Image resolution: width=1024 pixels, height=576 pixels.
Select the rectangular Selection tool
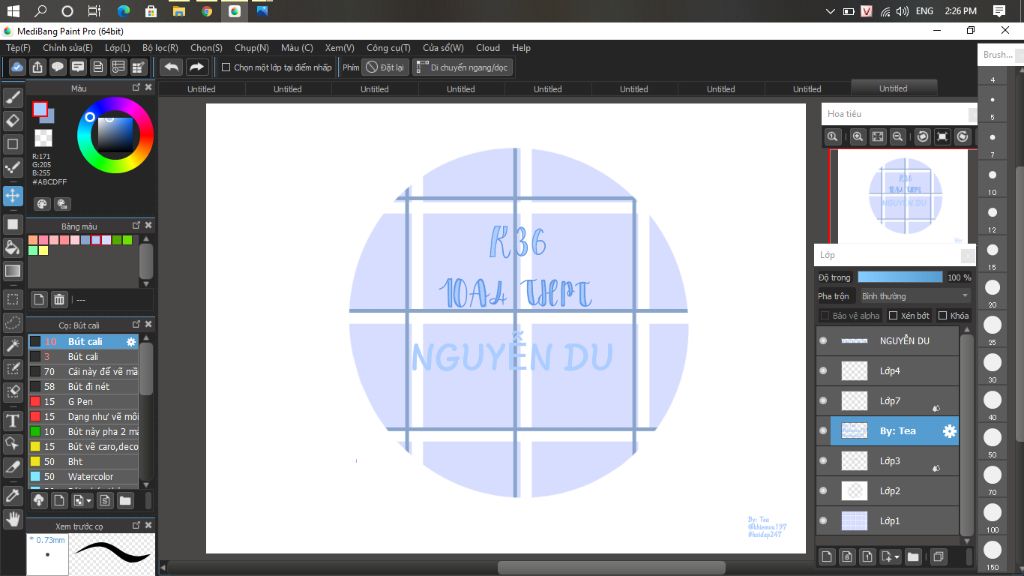12,300
